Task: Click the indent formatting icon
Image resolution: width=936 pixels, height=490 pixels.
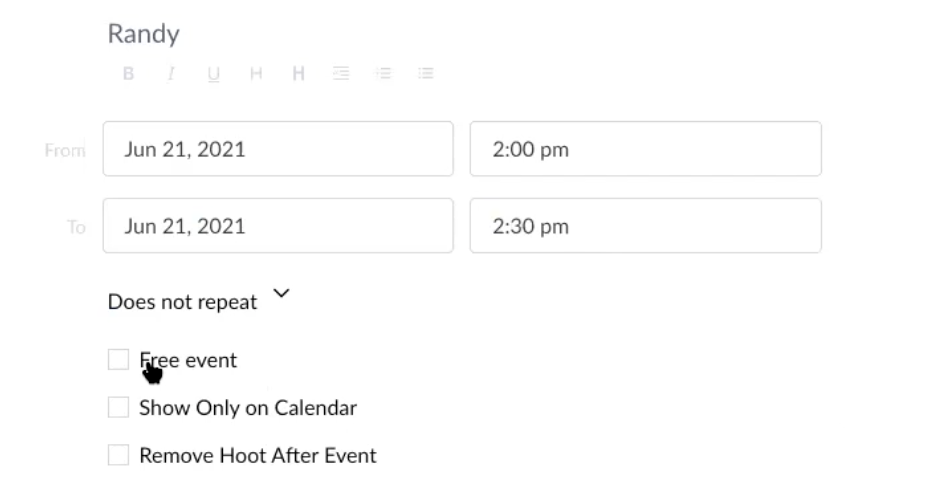Action: click(341, 74)
